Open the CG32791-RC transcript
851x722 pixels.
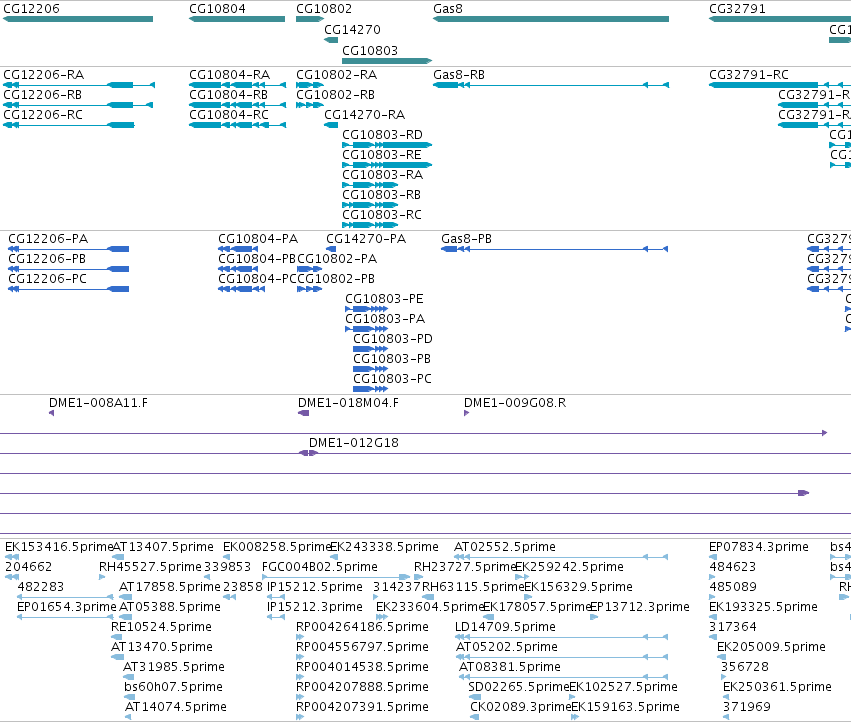(x=780, y=85)
